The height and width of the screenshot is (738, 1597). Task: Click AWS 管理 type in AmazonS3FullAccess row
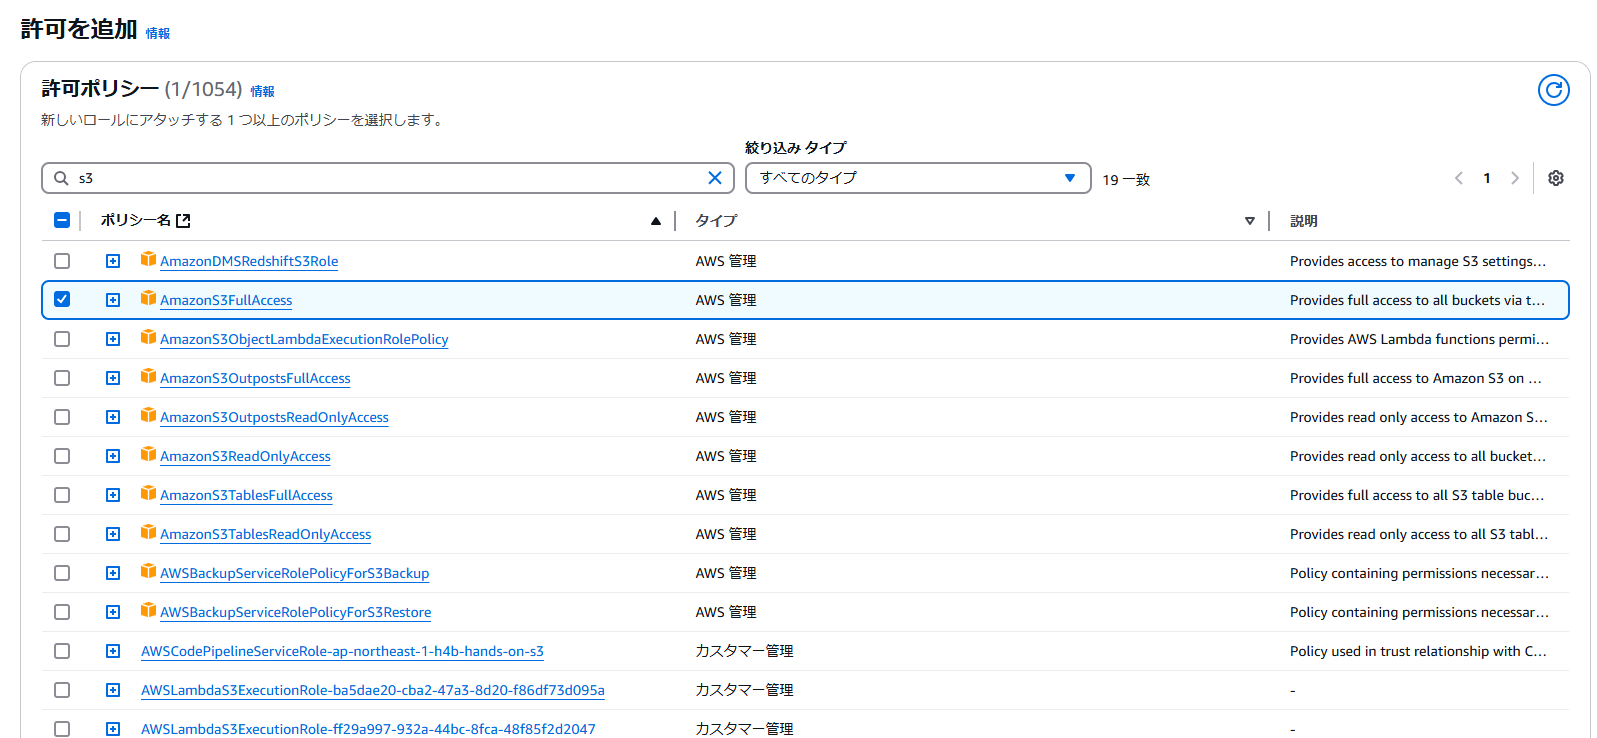[726, 300]
